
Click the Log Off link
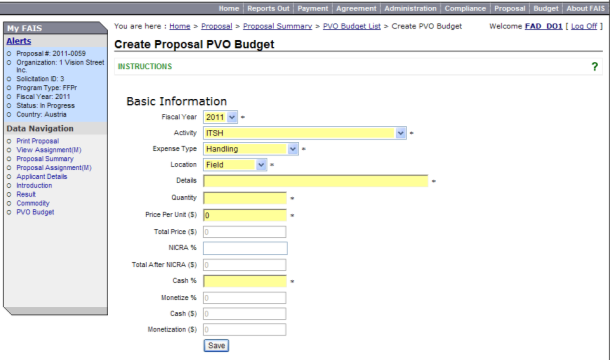click(584, 26)
